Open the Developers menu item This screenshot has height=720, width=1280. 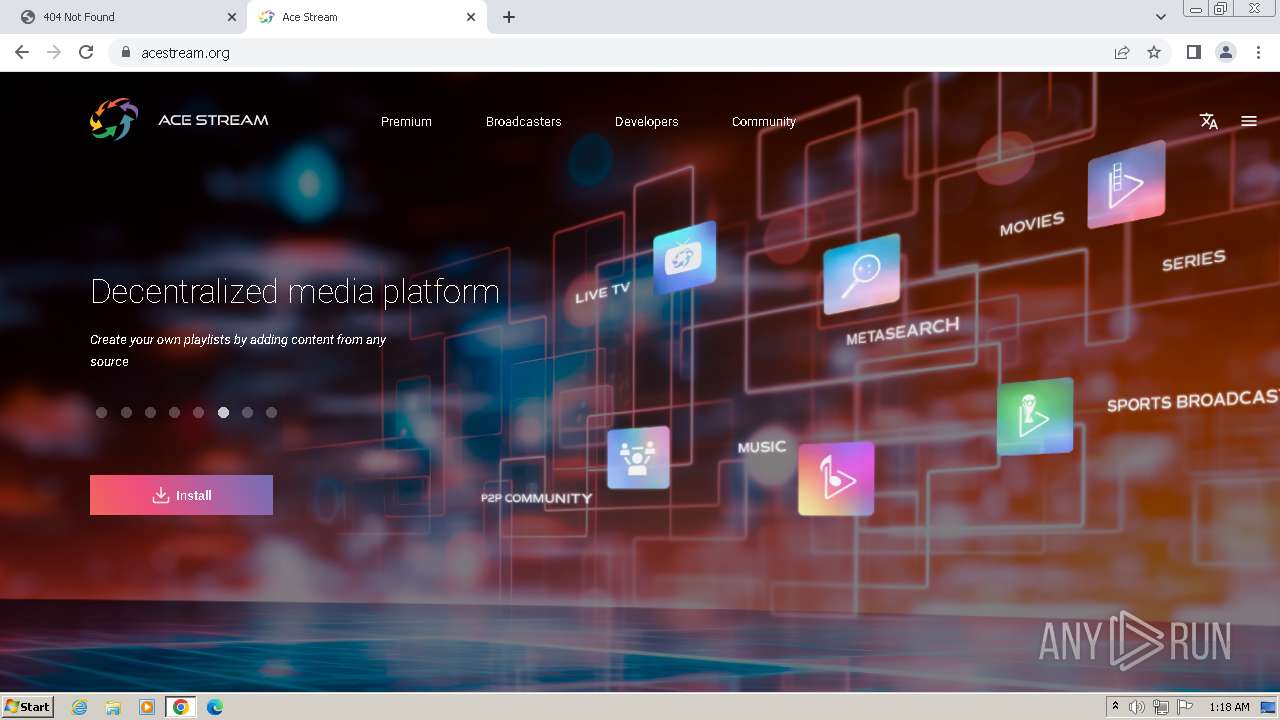tap(647, 121)
